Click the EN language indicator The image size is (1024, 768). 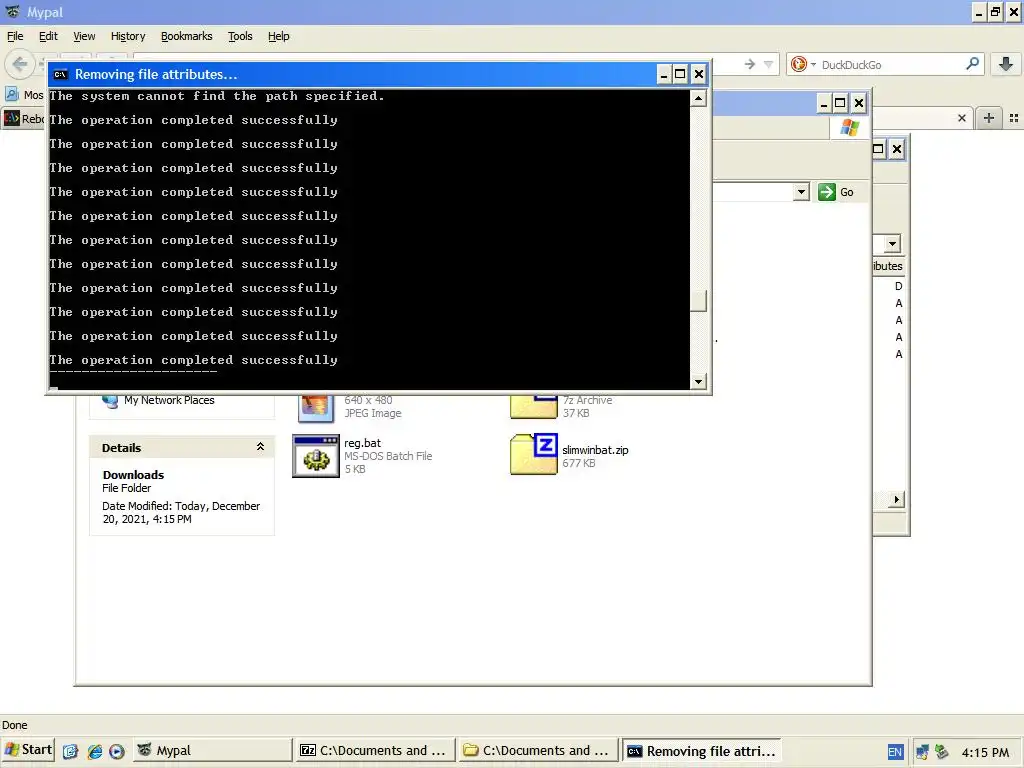(x=895, y=752)
